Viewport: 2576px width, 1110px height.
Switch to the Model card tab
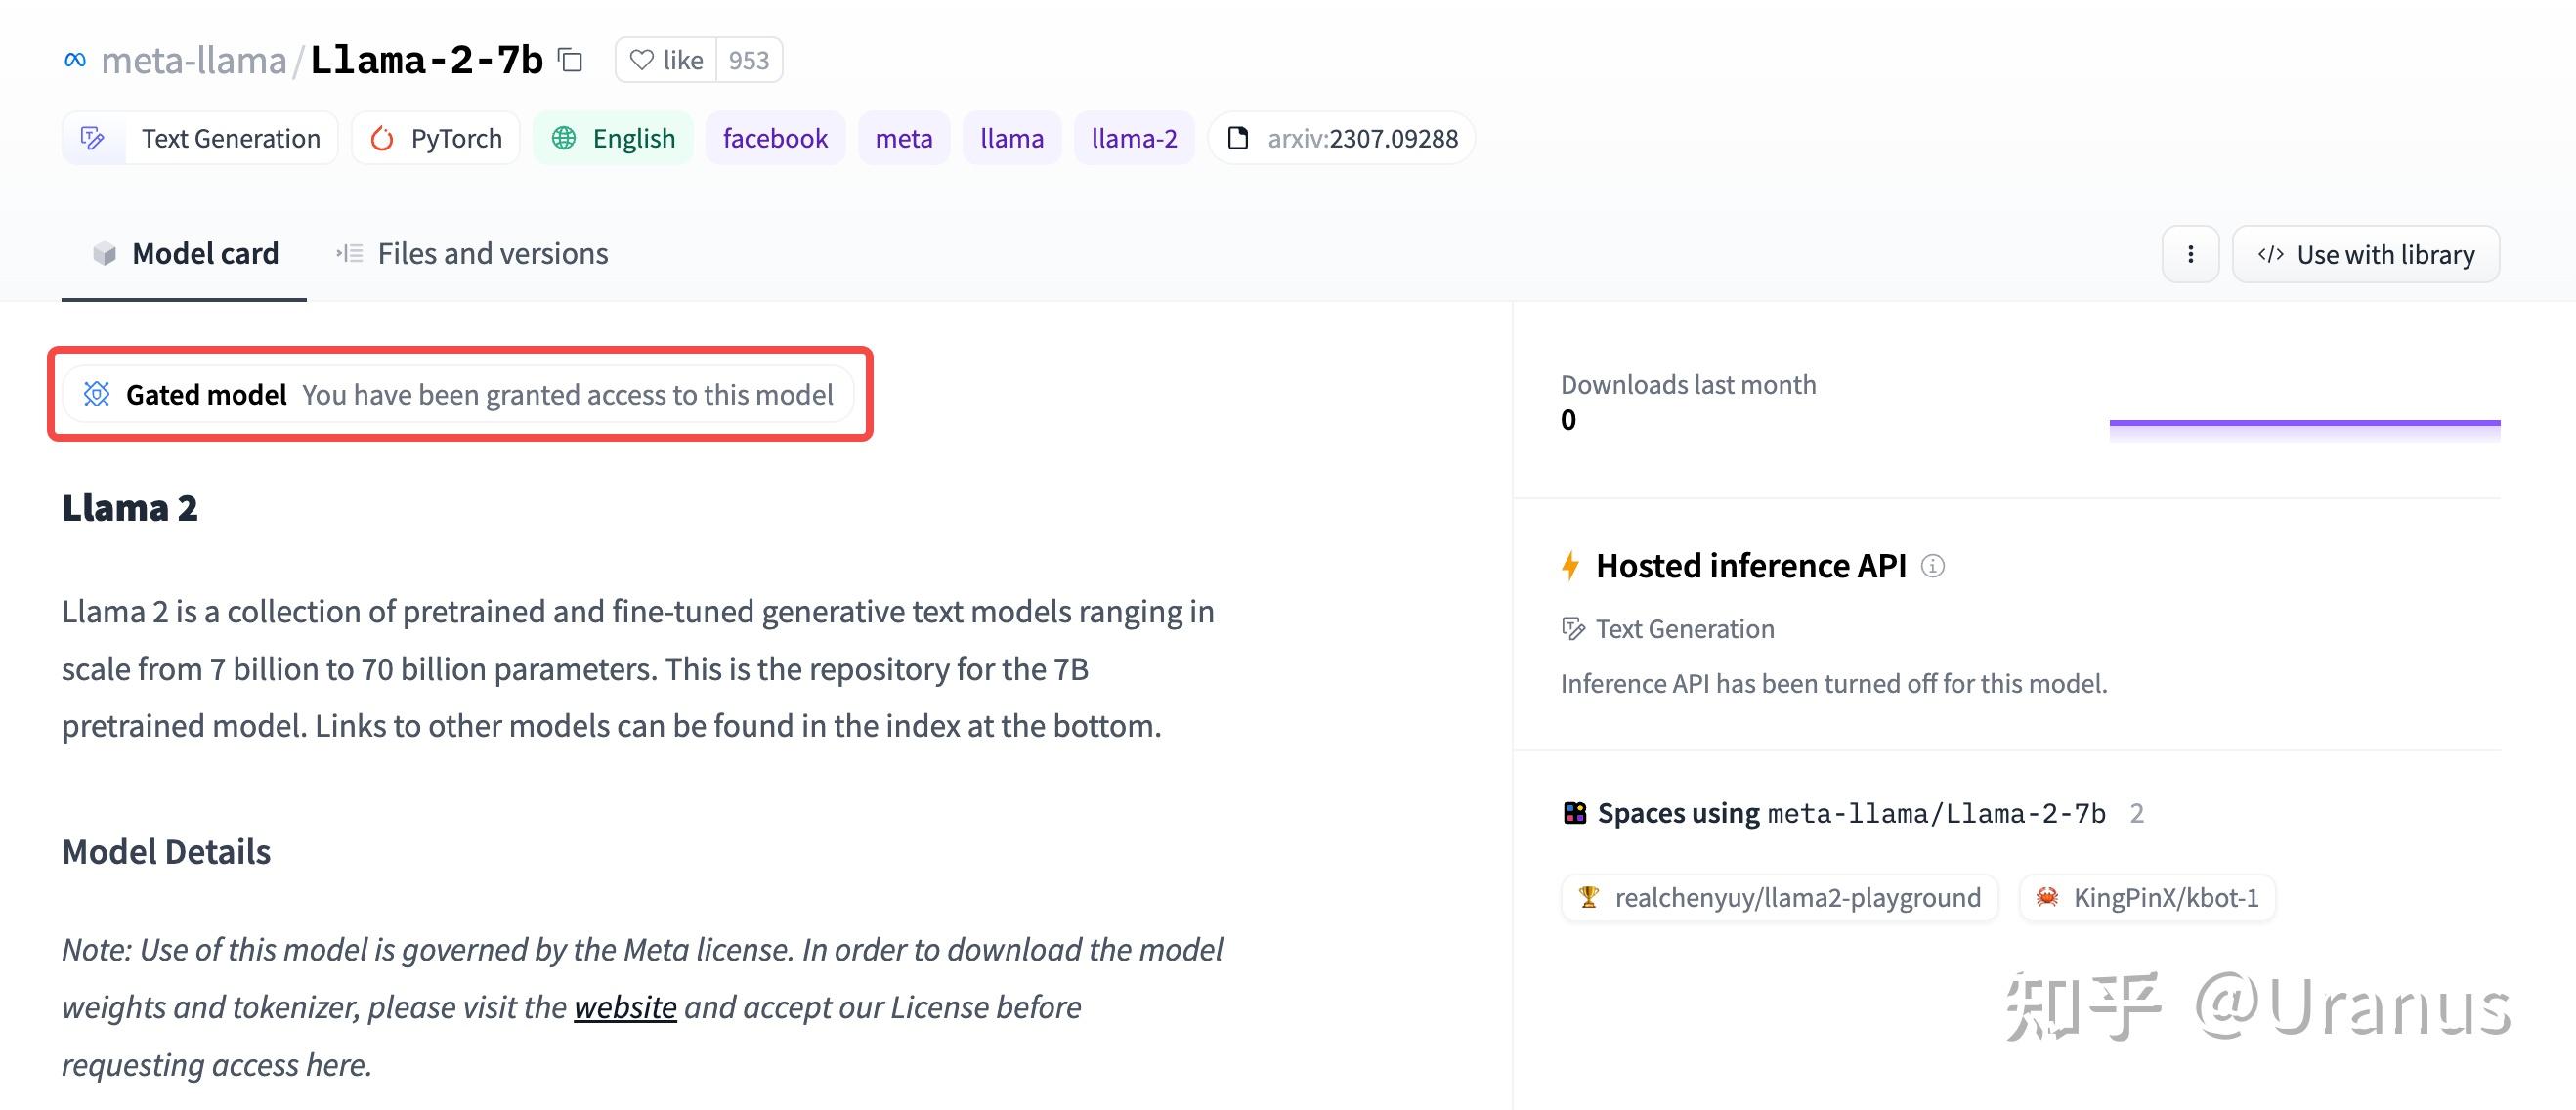click(184, 254)
